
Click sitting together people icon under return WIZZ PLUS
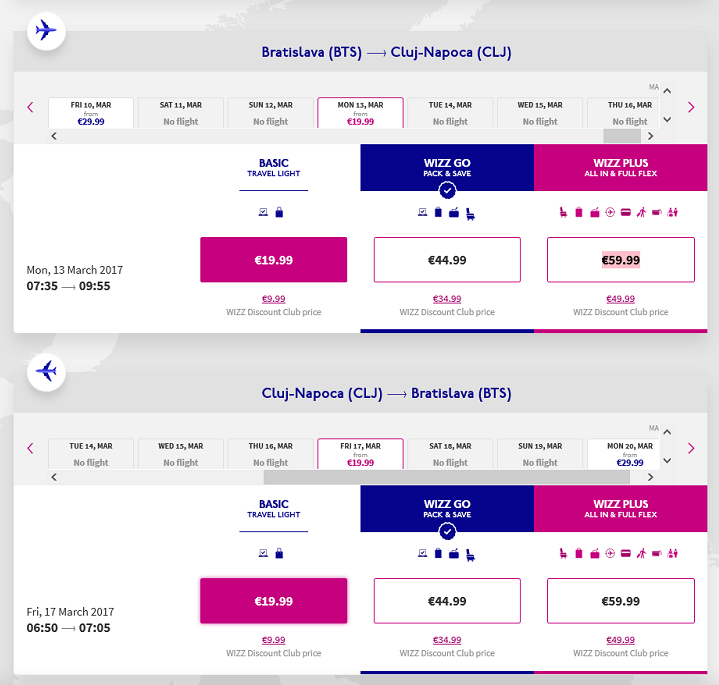click(x=673, y=553)
